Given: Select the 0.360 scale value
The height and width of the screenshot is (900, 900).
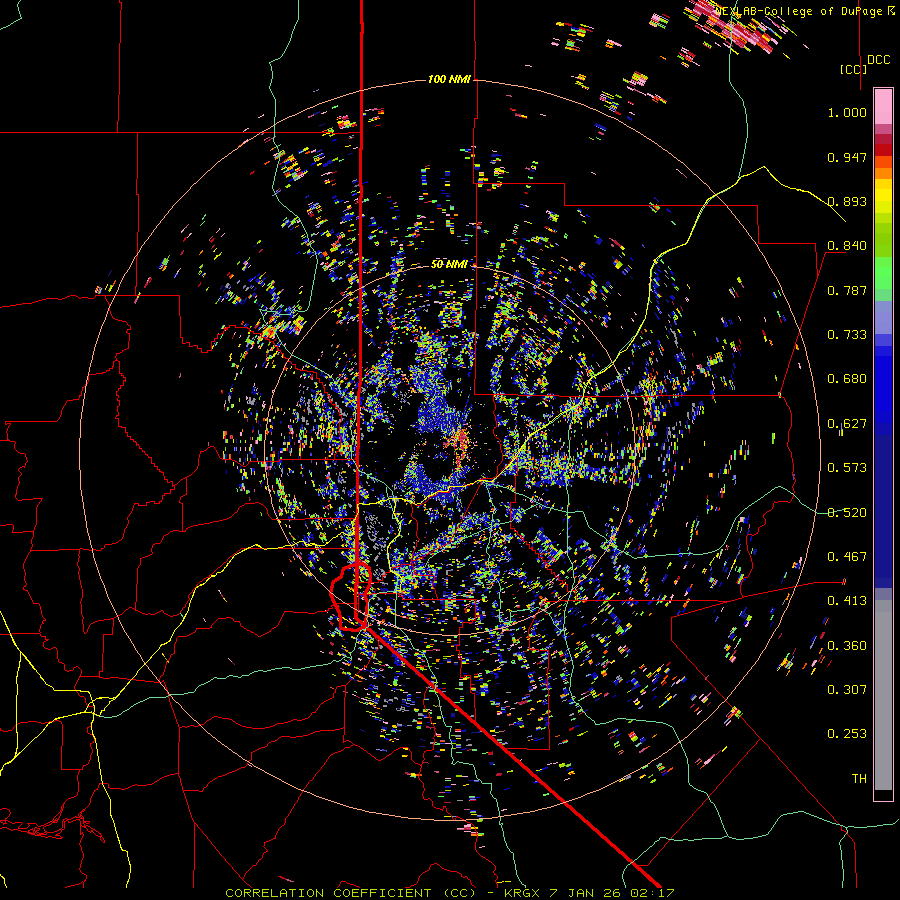Looking at the screenshot, I should point(847,646).
